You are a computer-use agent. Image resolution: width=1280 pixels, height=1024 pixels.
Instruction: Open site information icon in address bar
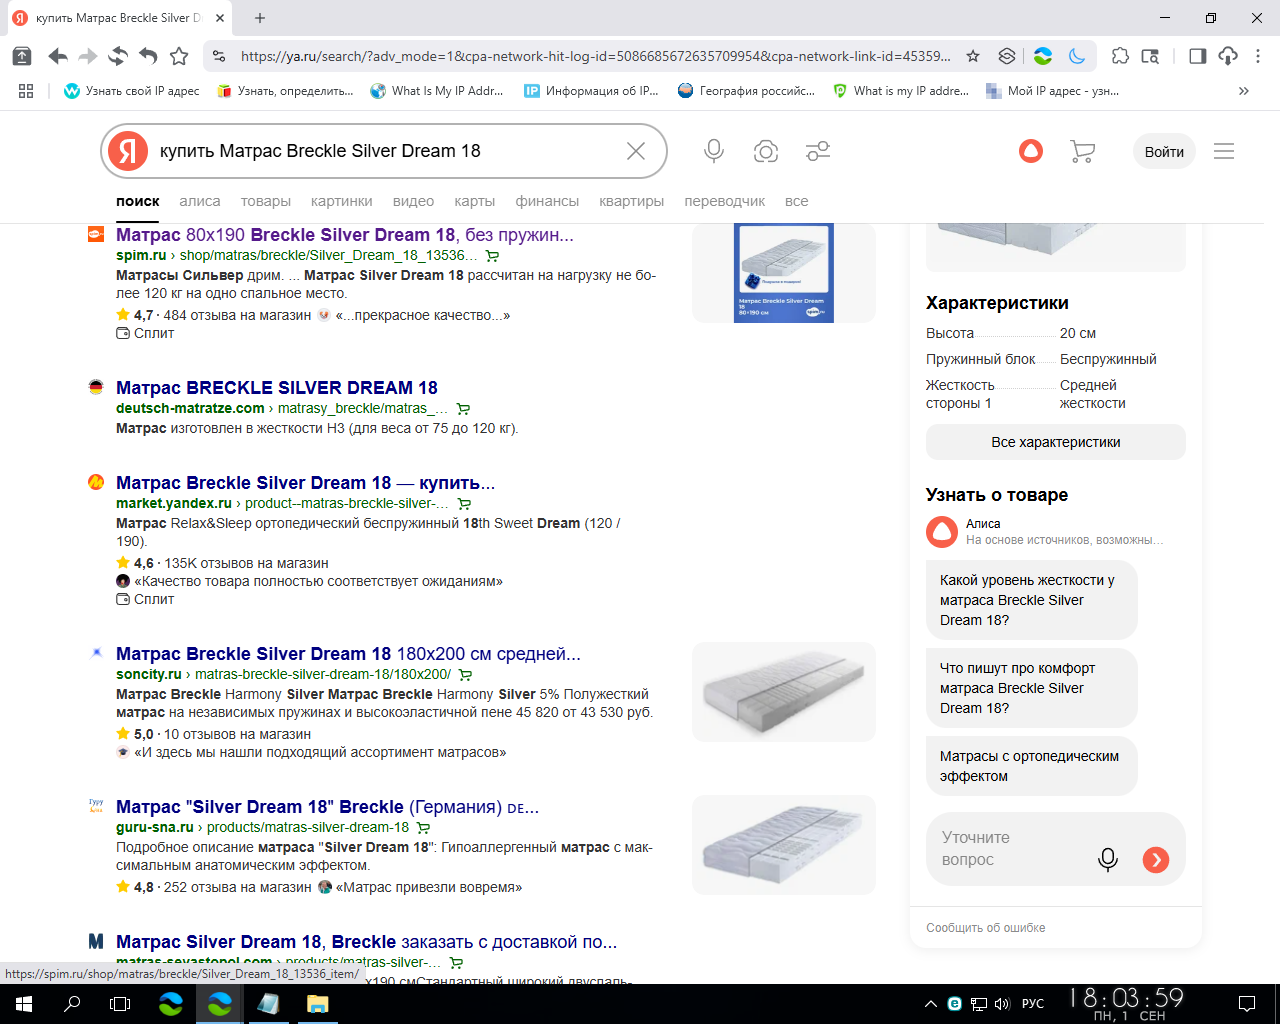pos(219,56)
